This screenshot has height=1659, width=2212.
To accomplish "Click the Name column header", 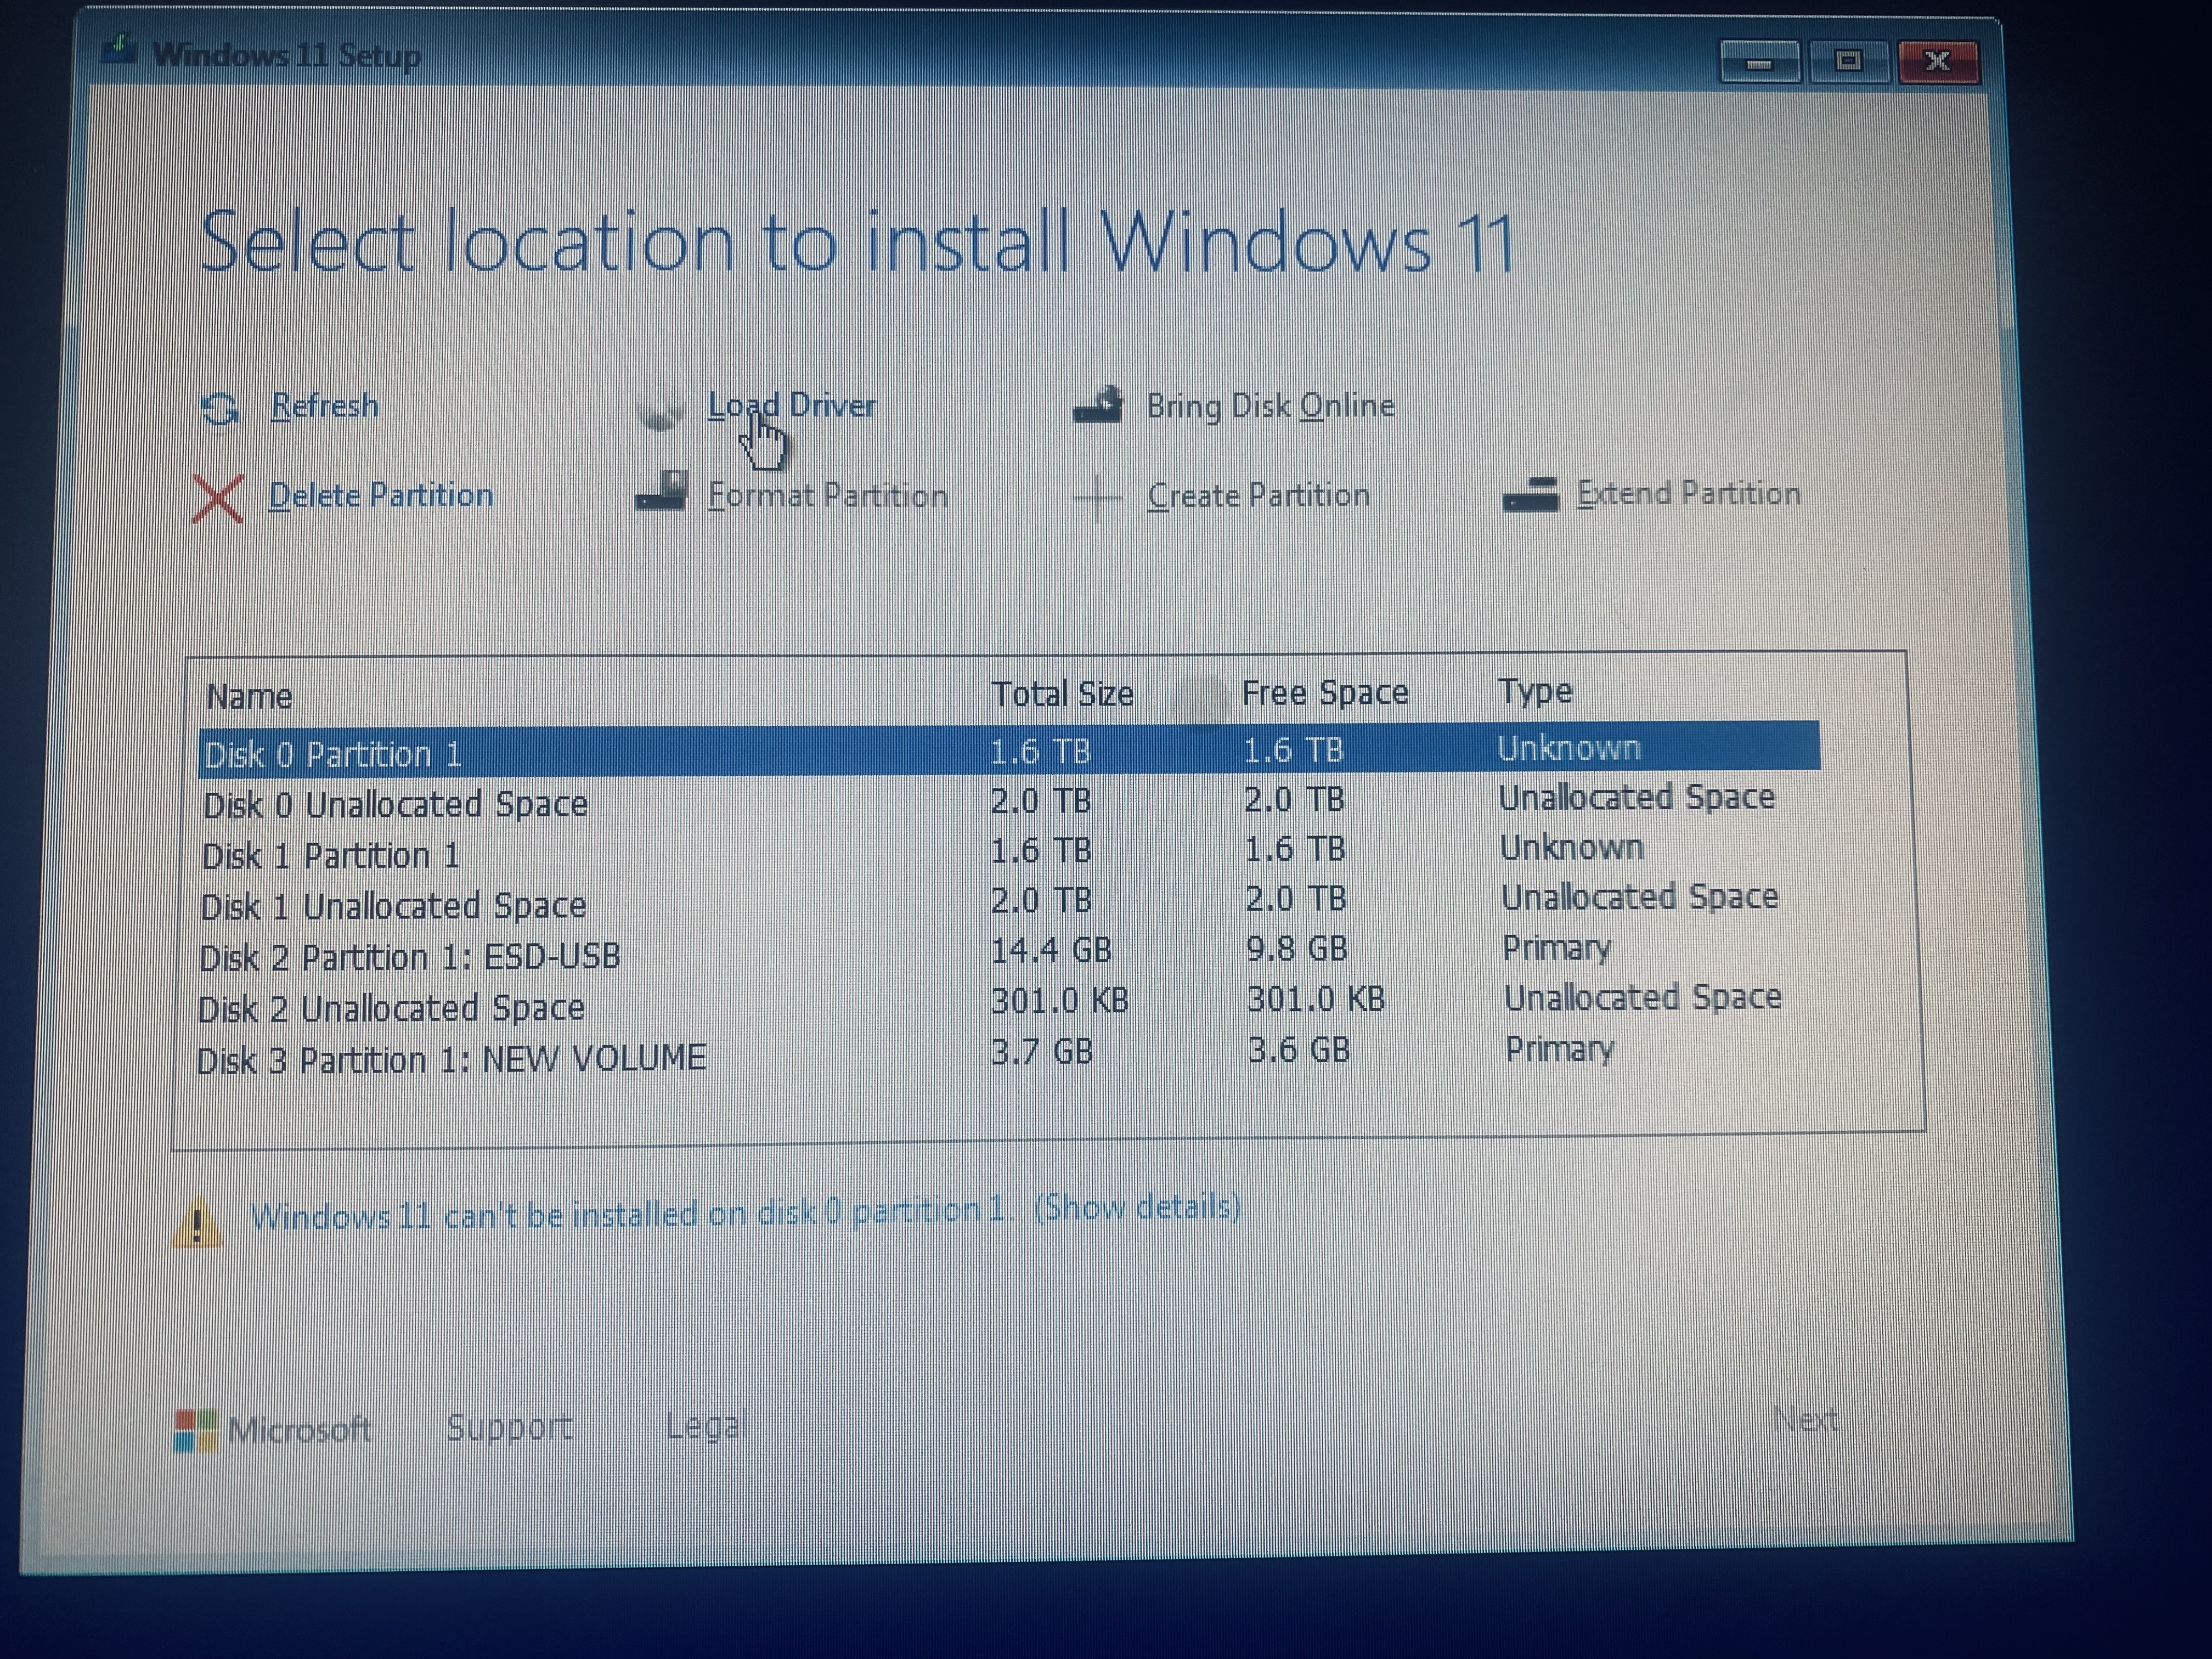I will click(249, 697).
